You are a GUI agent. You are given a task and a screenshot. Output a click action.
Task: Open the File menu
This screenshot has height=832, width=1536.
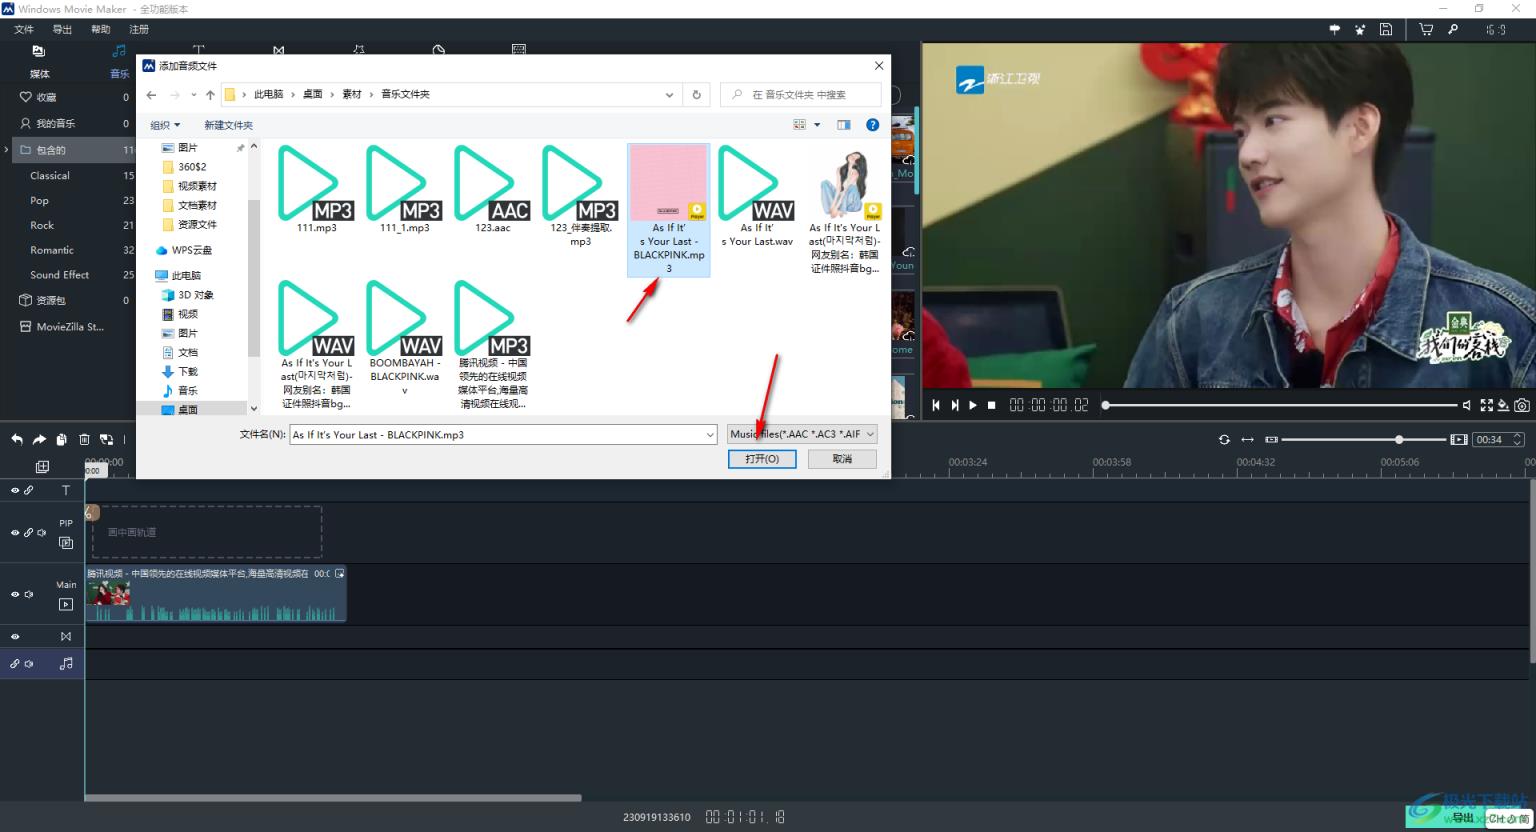(24, 29)
